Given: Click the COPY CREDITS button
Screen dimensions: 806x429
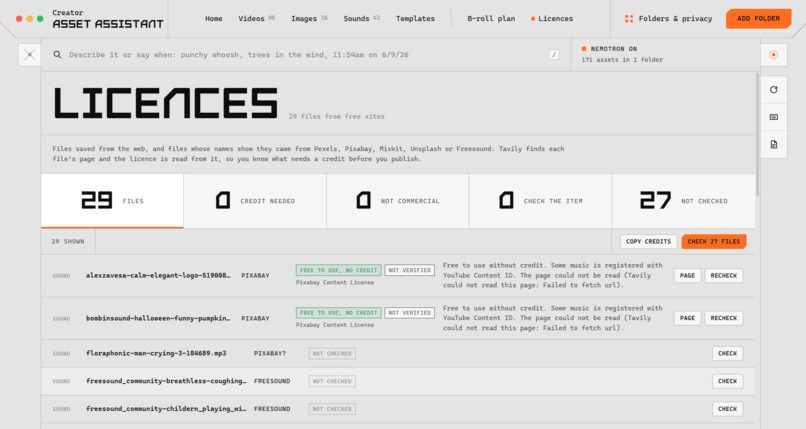Looking at the screenshot, I should [648, 241].
